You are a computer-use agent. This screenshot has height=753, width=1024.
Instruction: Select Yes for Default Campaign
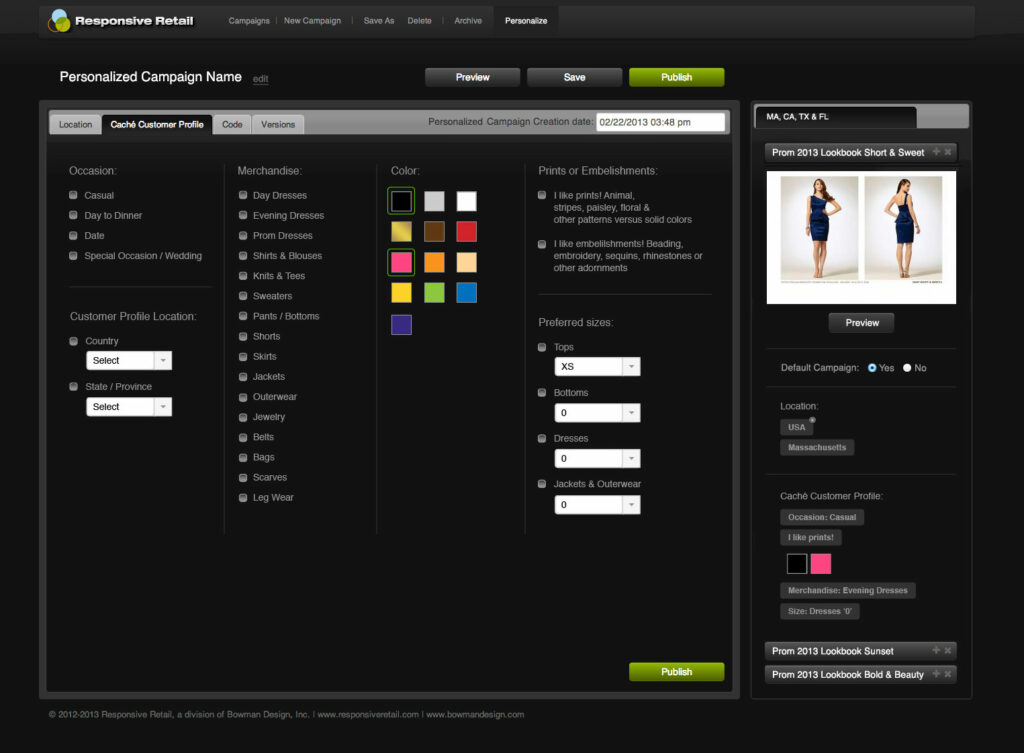(x=872, y=368)
